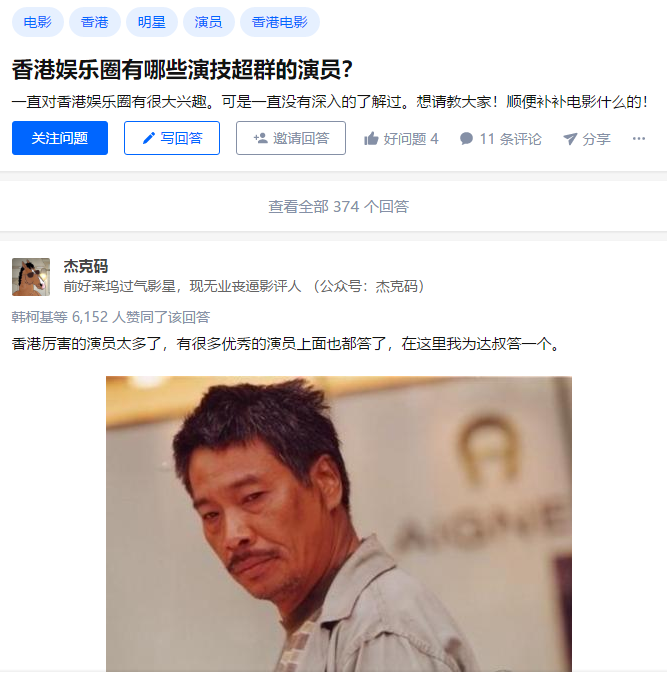Open the 明星 topic tag
Viewport: 667px width, 678px height.
tap(152, 22)
